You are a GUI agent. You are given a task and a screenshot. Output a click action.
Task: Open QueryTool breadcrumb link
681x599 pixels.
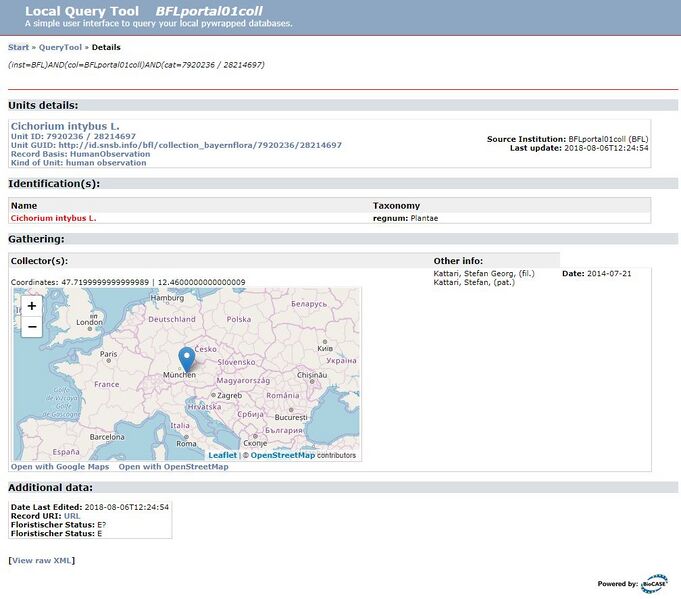point(60,47)
